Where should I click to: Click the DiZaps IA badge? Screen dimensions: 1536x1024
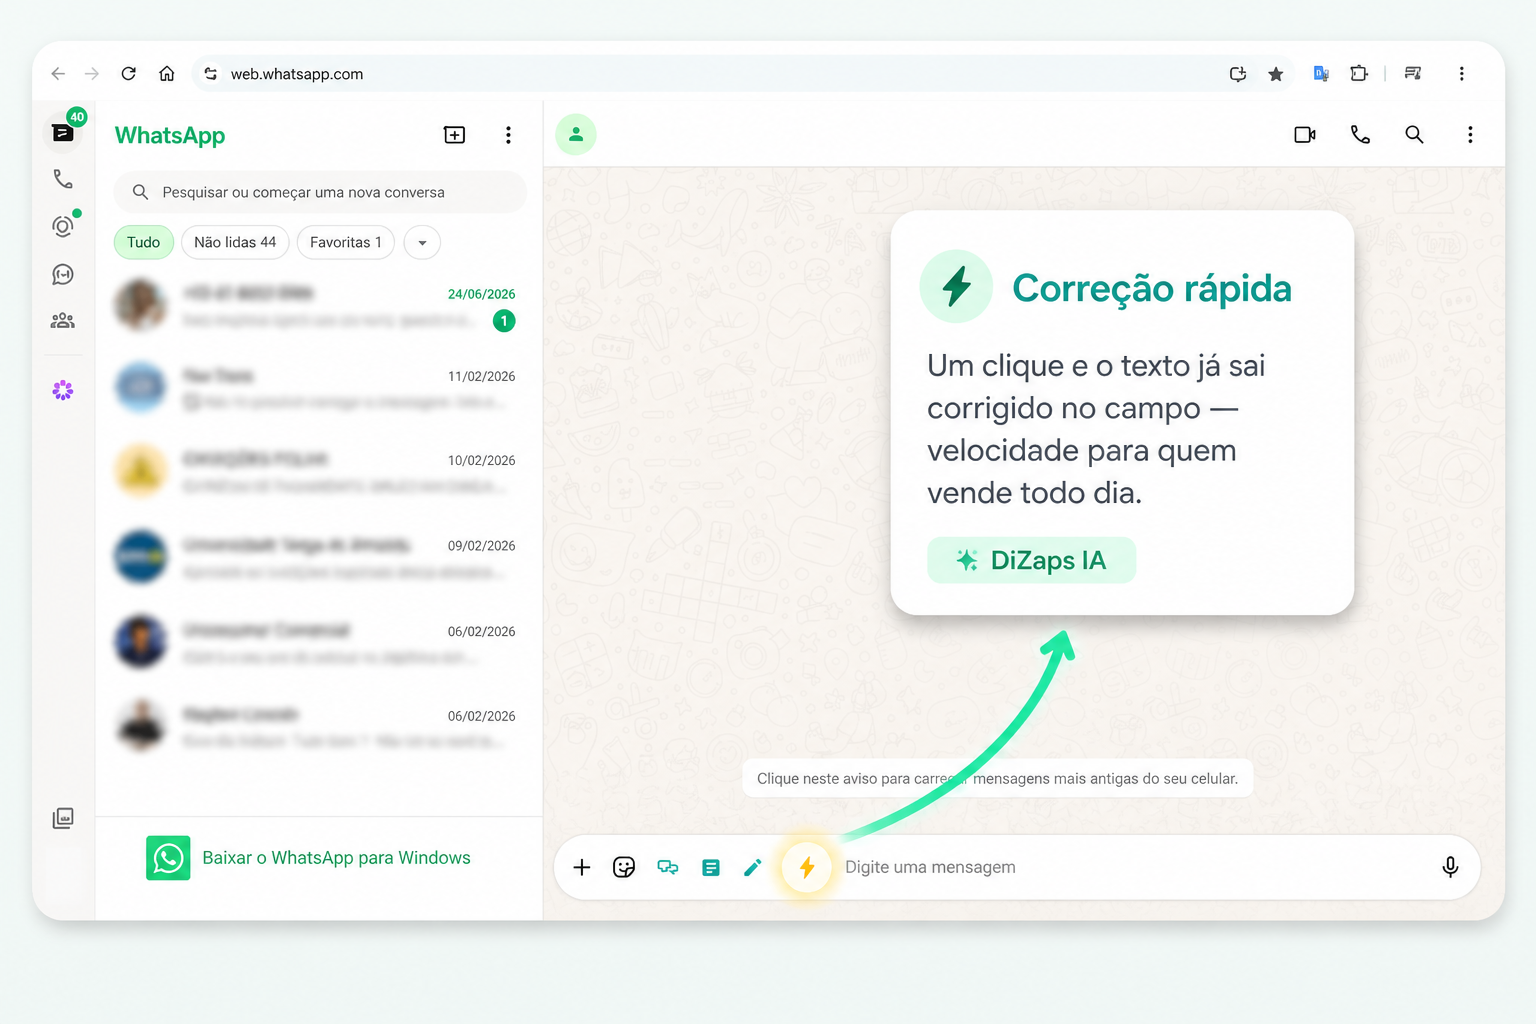tap(1031, 560)
